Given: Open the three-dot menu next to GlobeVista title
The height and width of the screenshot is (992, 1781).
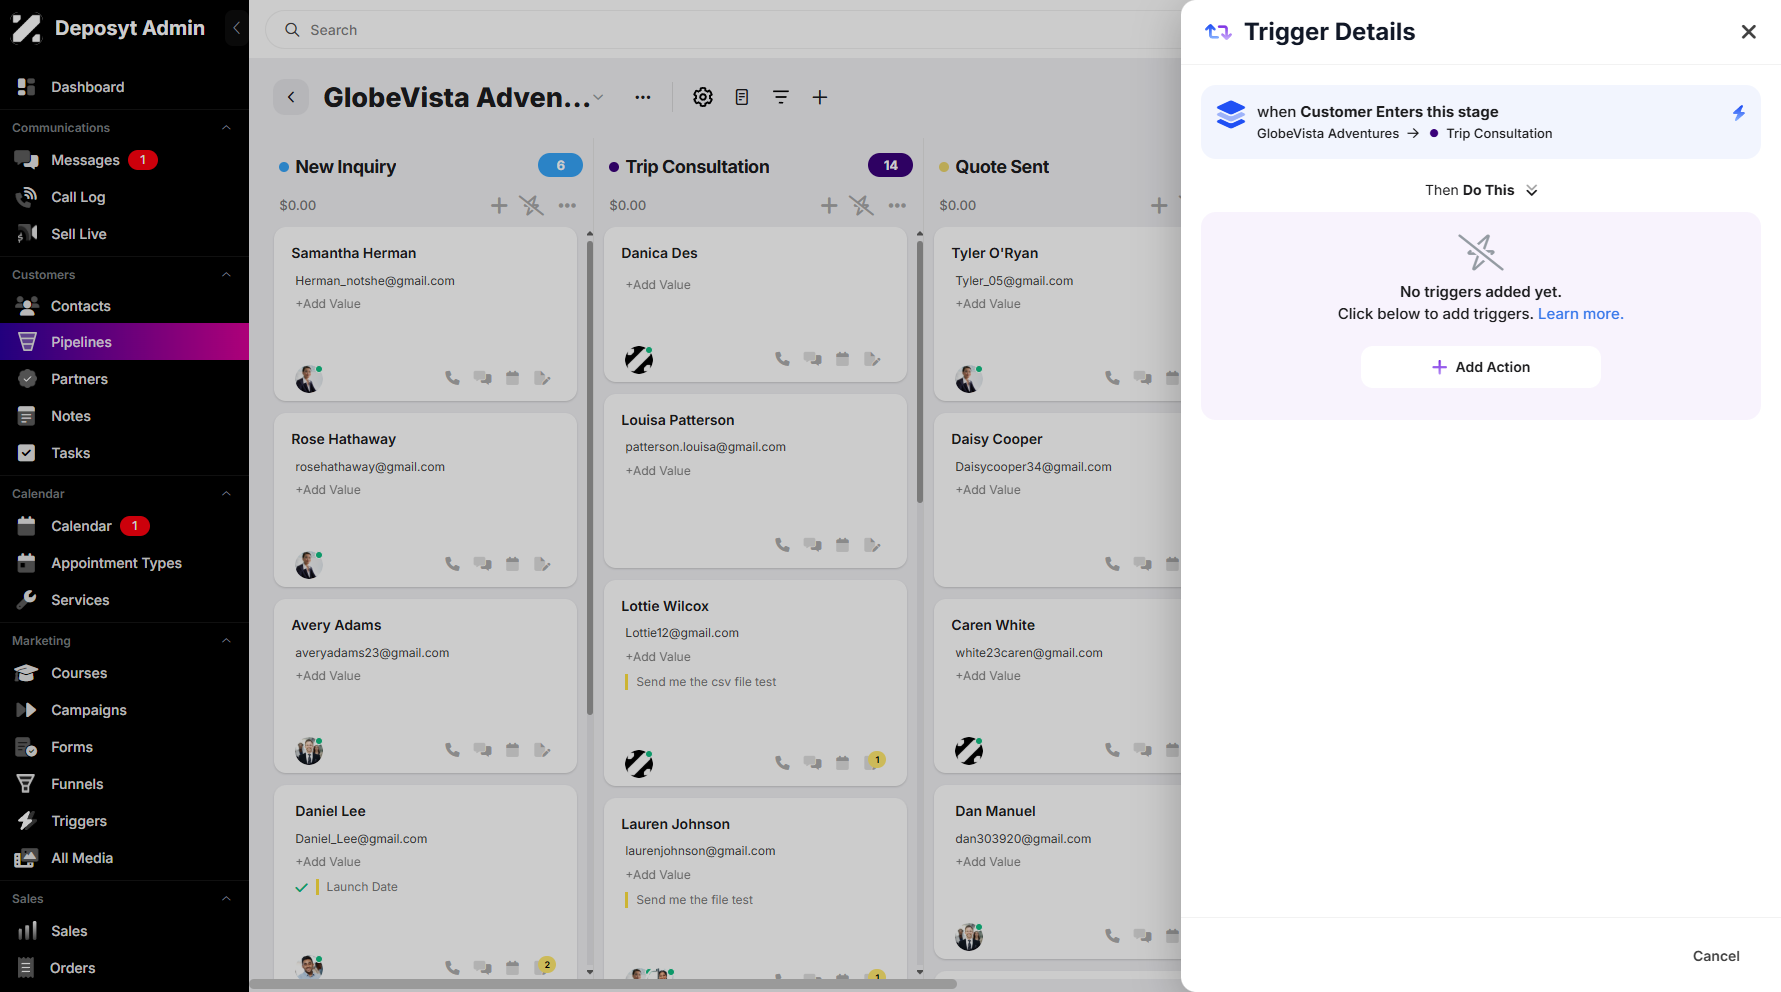Looking at the screenshot, I should (643, 97).
